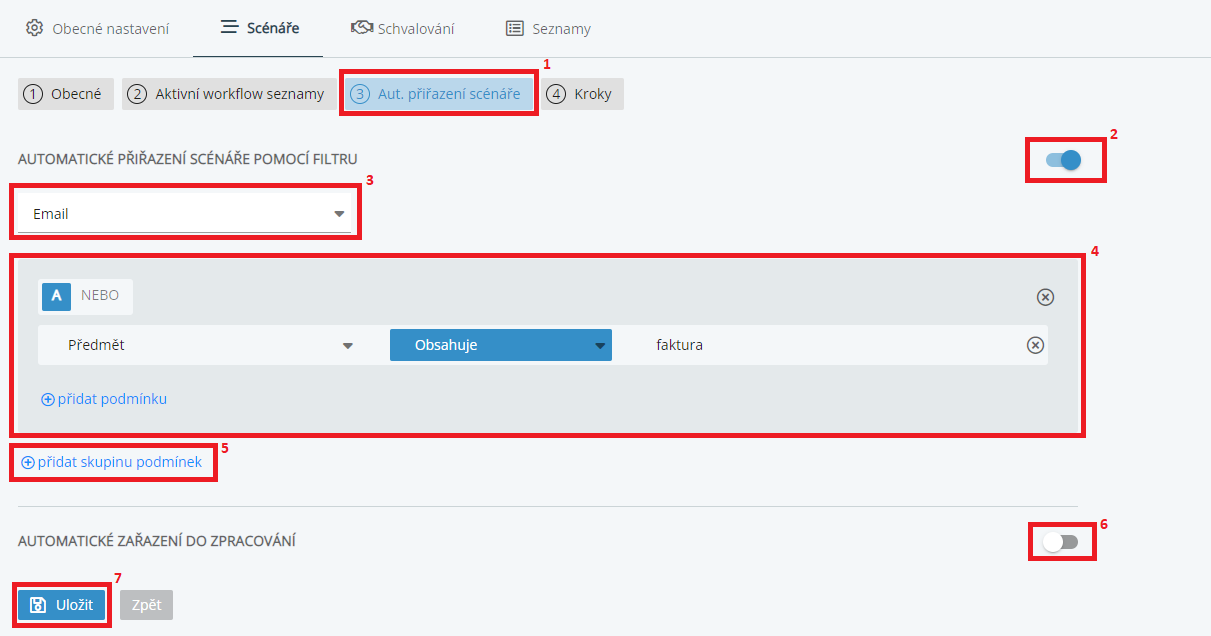The width and height of the screenshot is (1211, 636).
Task: Open the Email type dropdown
Action: [185, 214]
